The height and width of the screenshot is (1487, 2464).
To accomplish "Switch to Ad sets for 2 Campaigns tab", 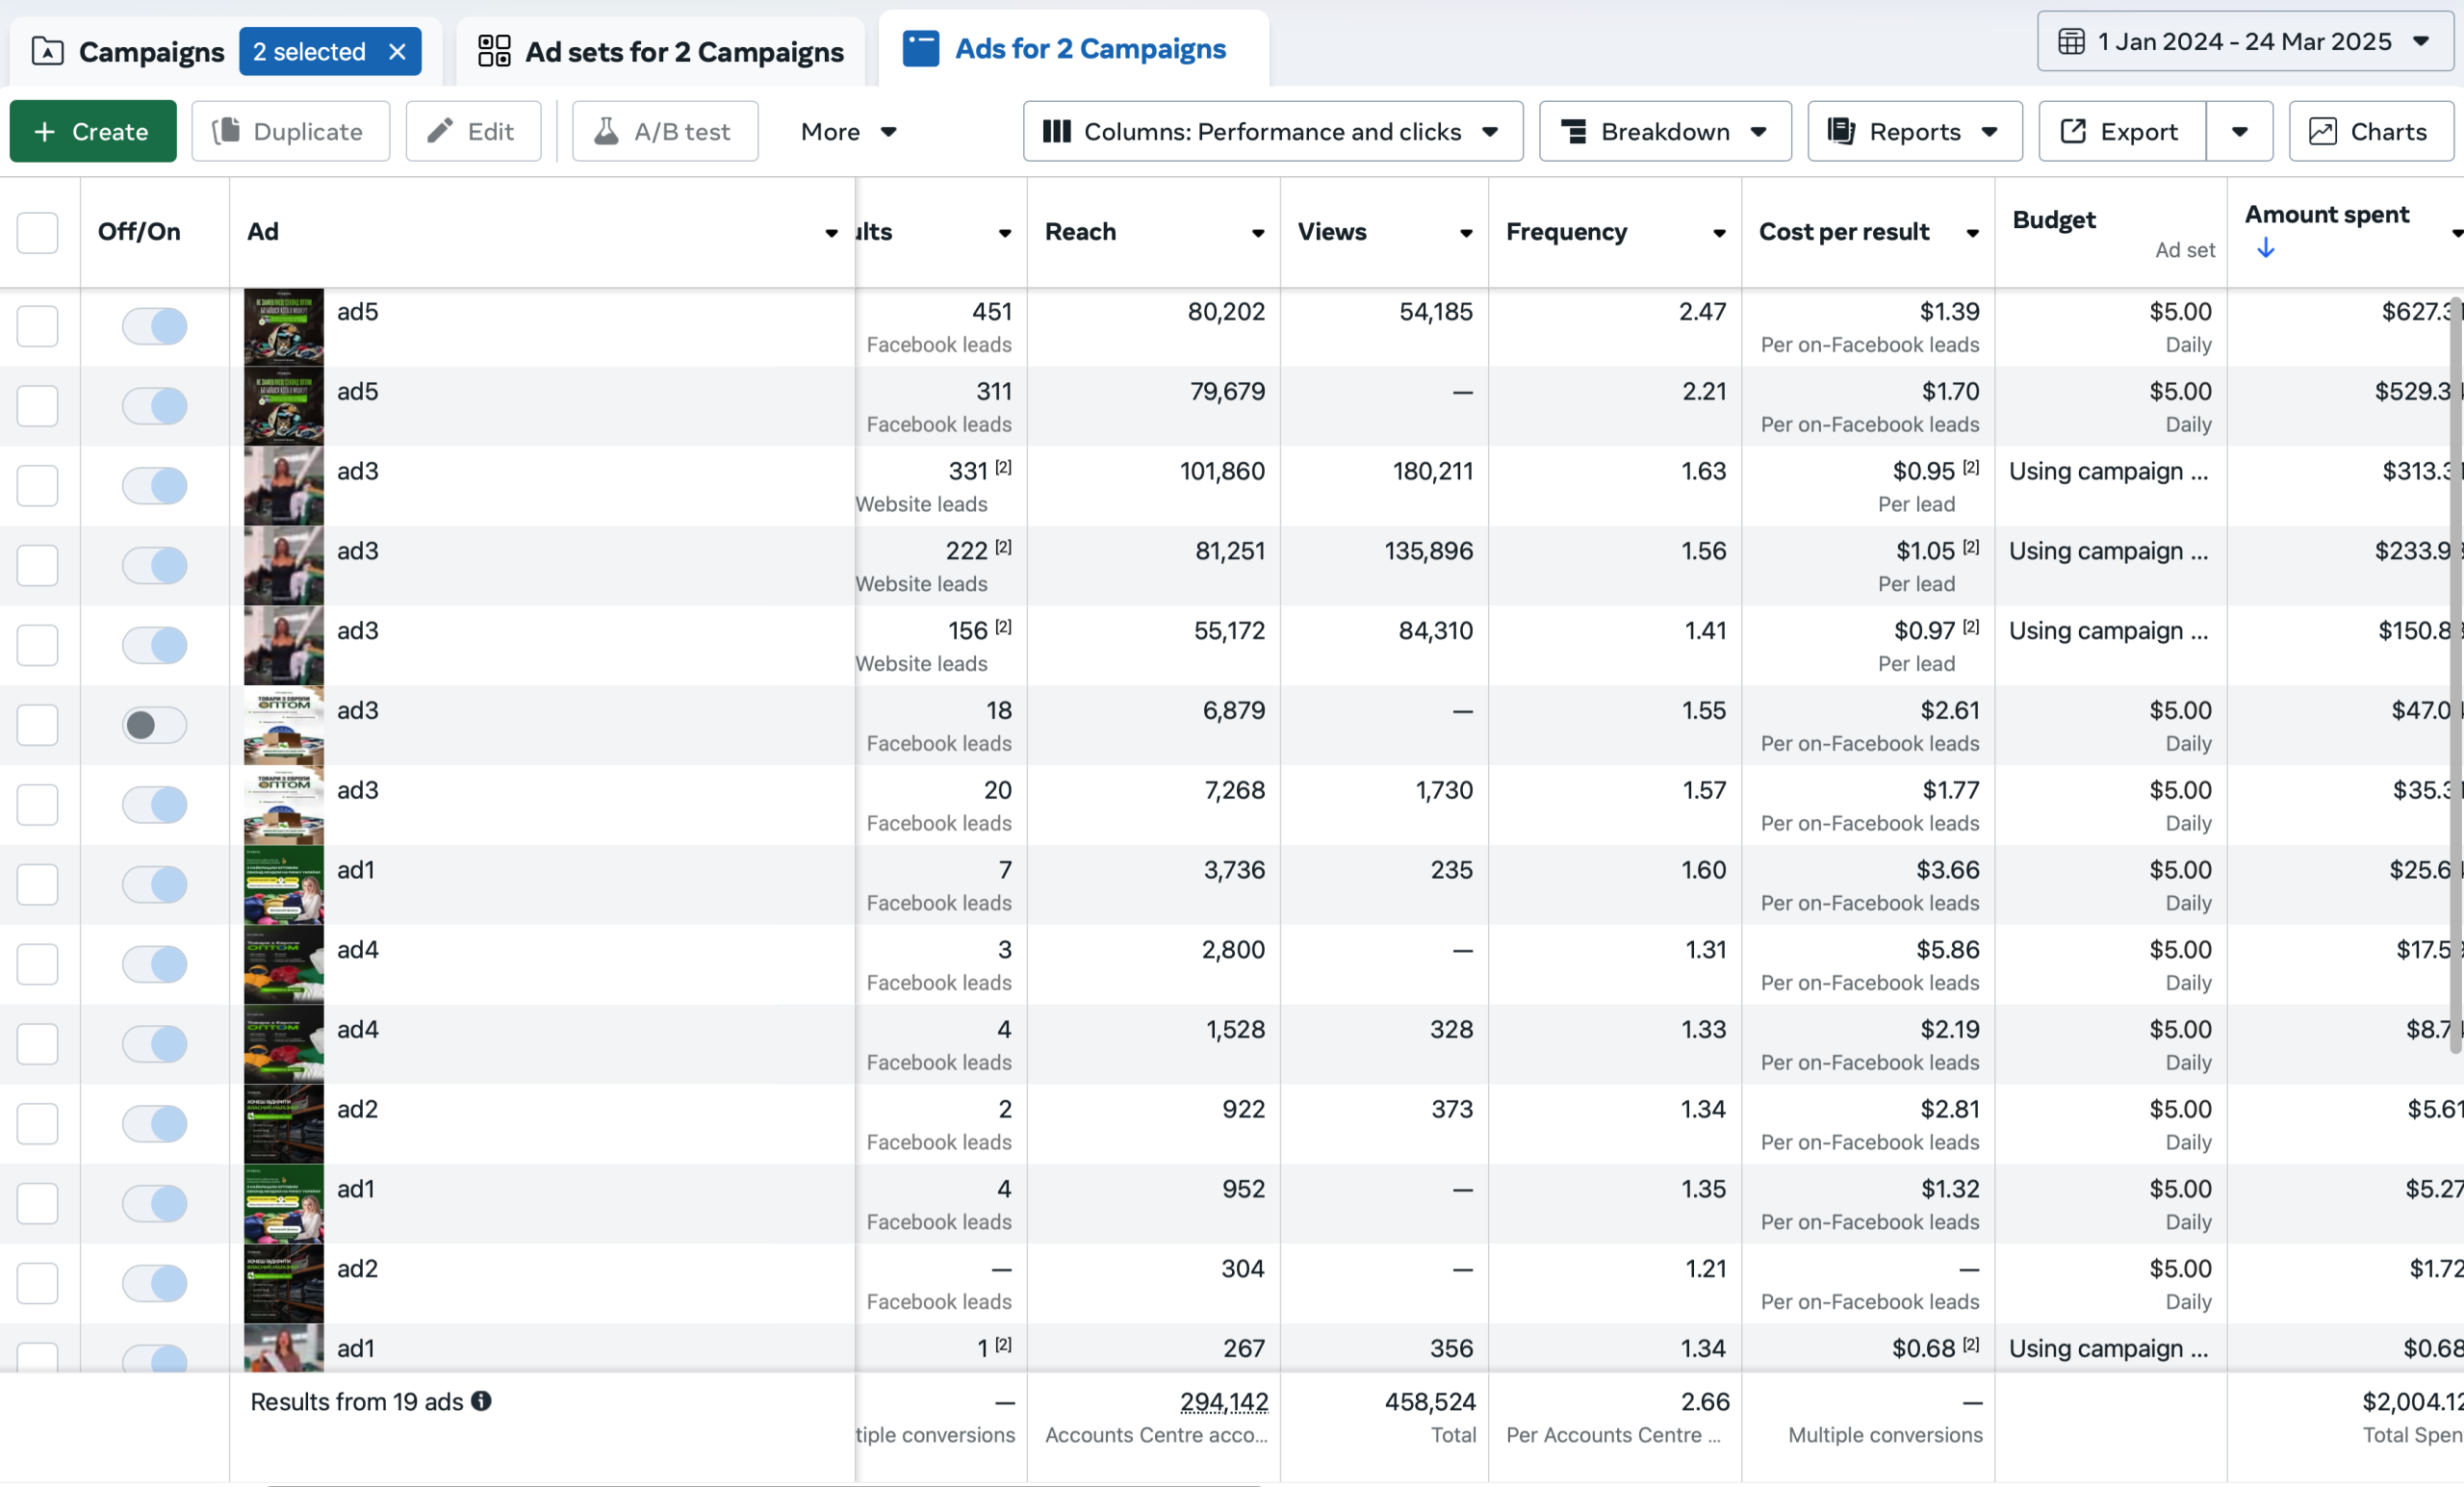I will pos(661,51).
